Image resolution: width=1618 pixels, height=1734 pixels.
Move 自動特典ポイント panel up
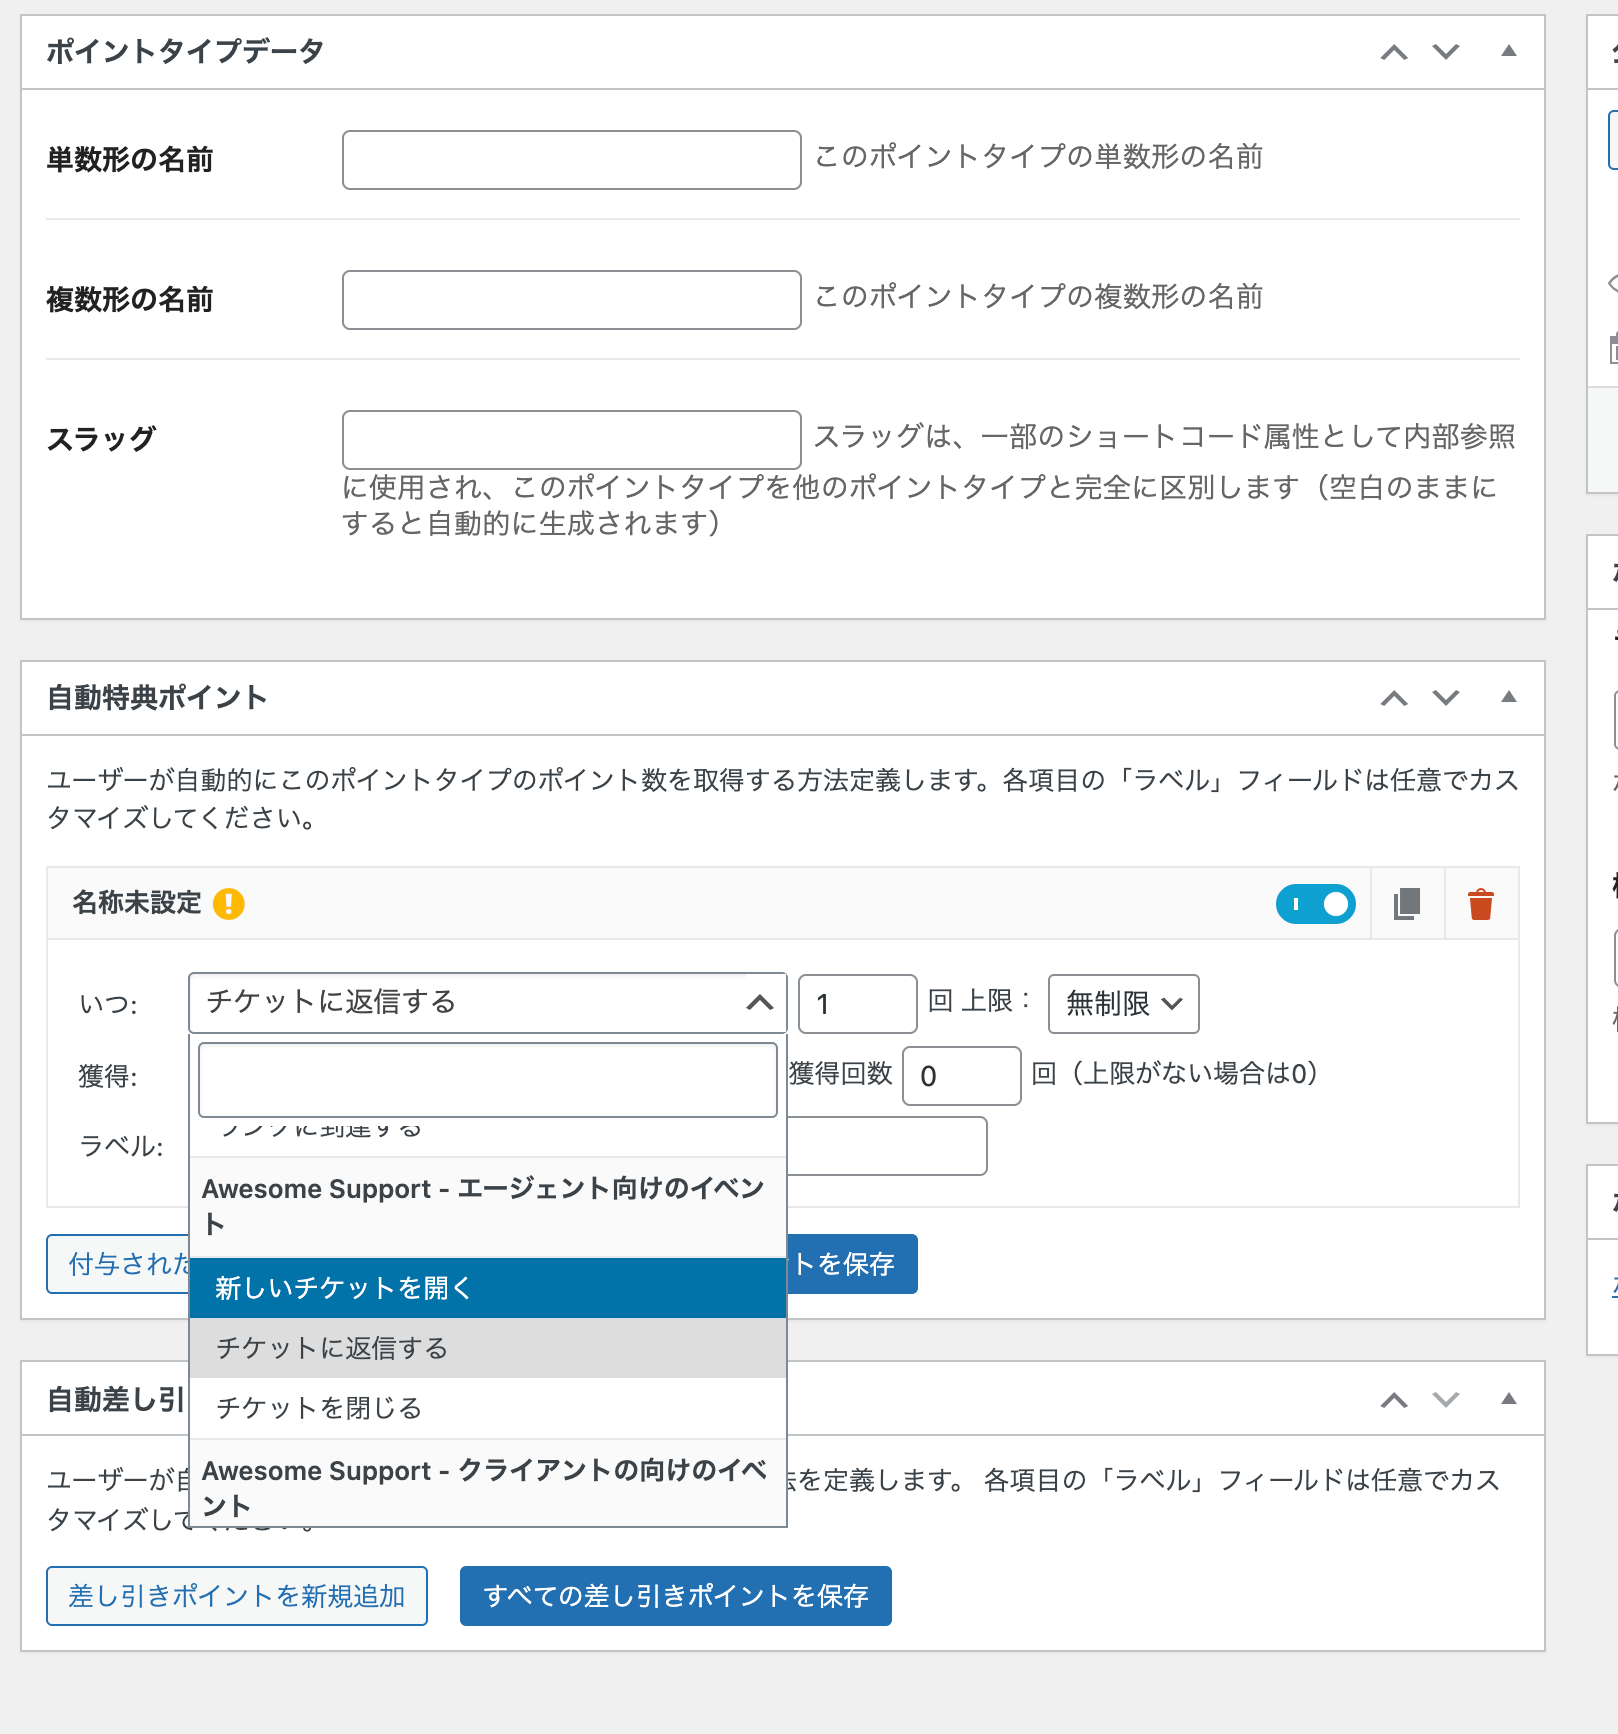(1394, 698)
